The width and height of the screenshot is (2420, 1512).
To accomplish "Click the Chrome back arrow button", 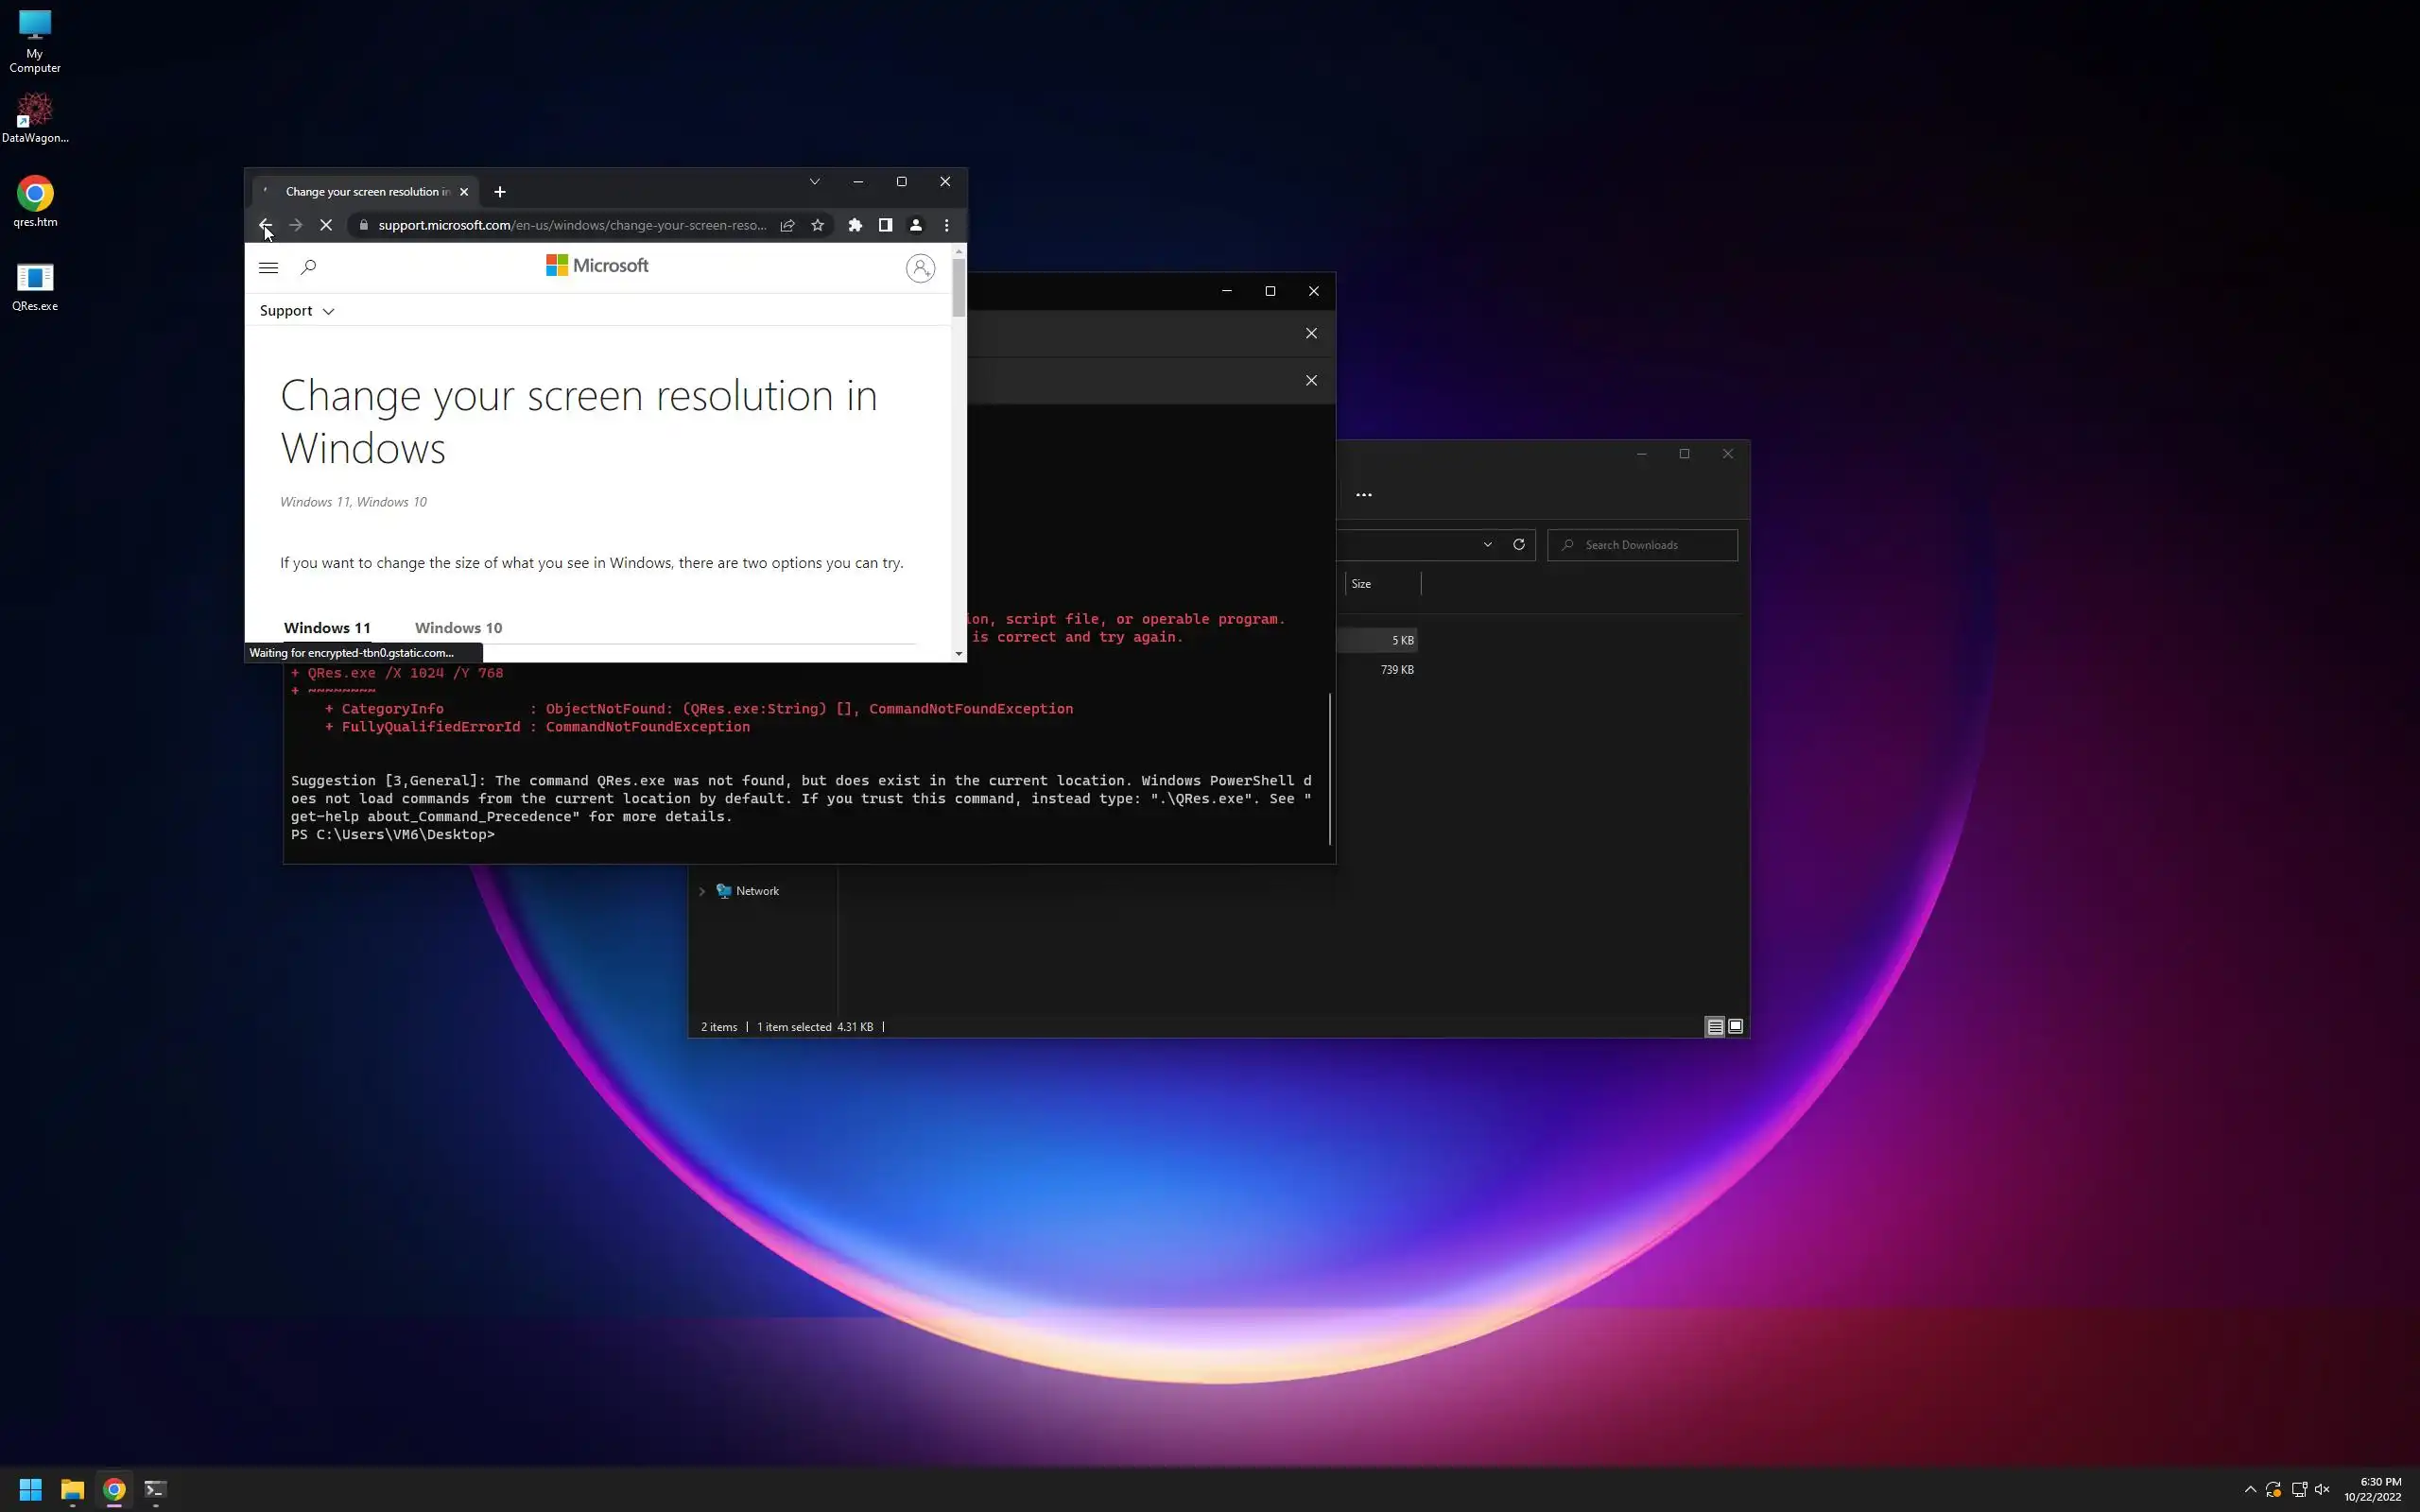I will (265, 226).
